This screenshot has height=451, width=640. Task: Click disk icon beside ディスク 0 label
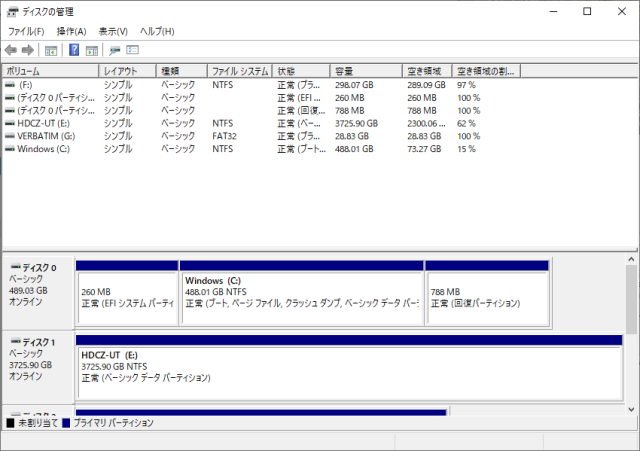click(x=16, y=267)
